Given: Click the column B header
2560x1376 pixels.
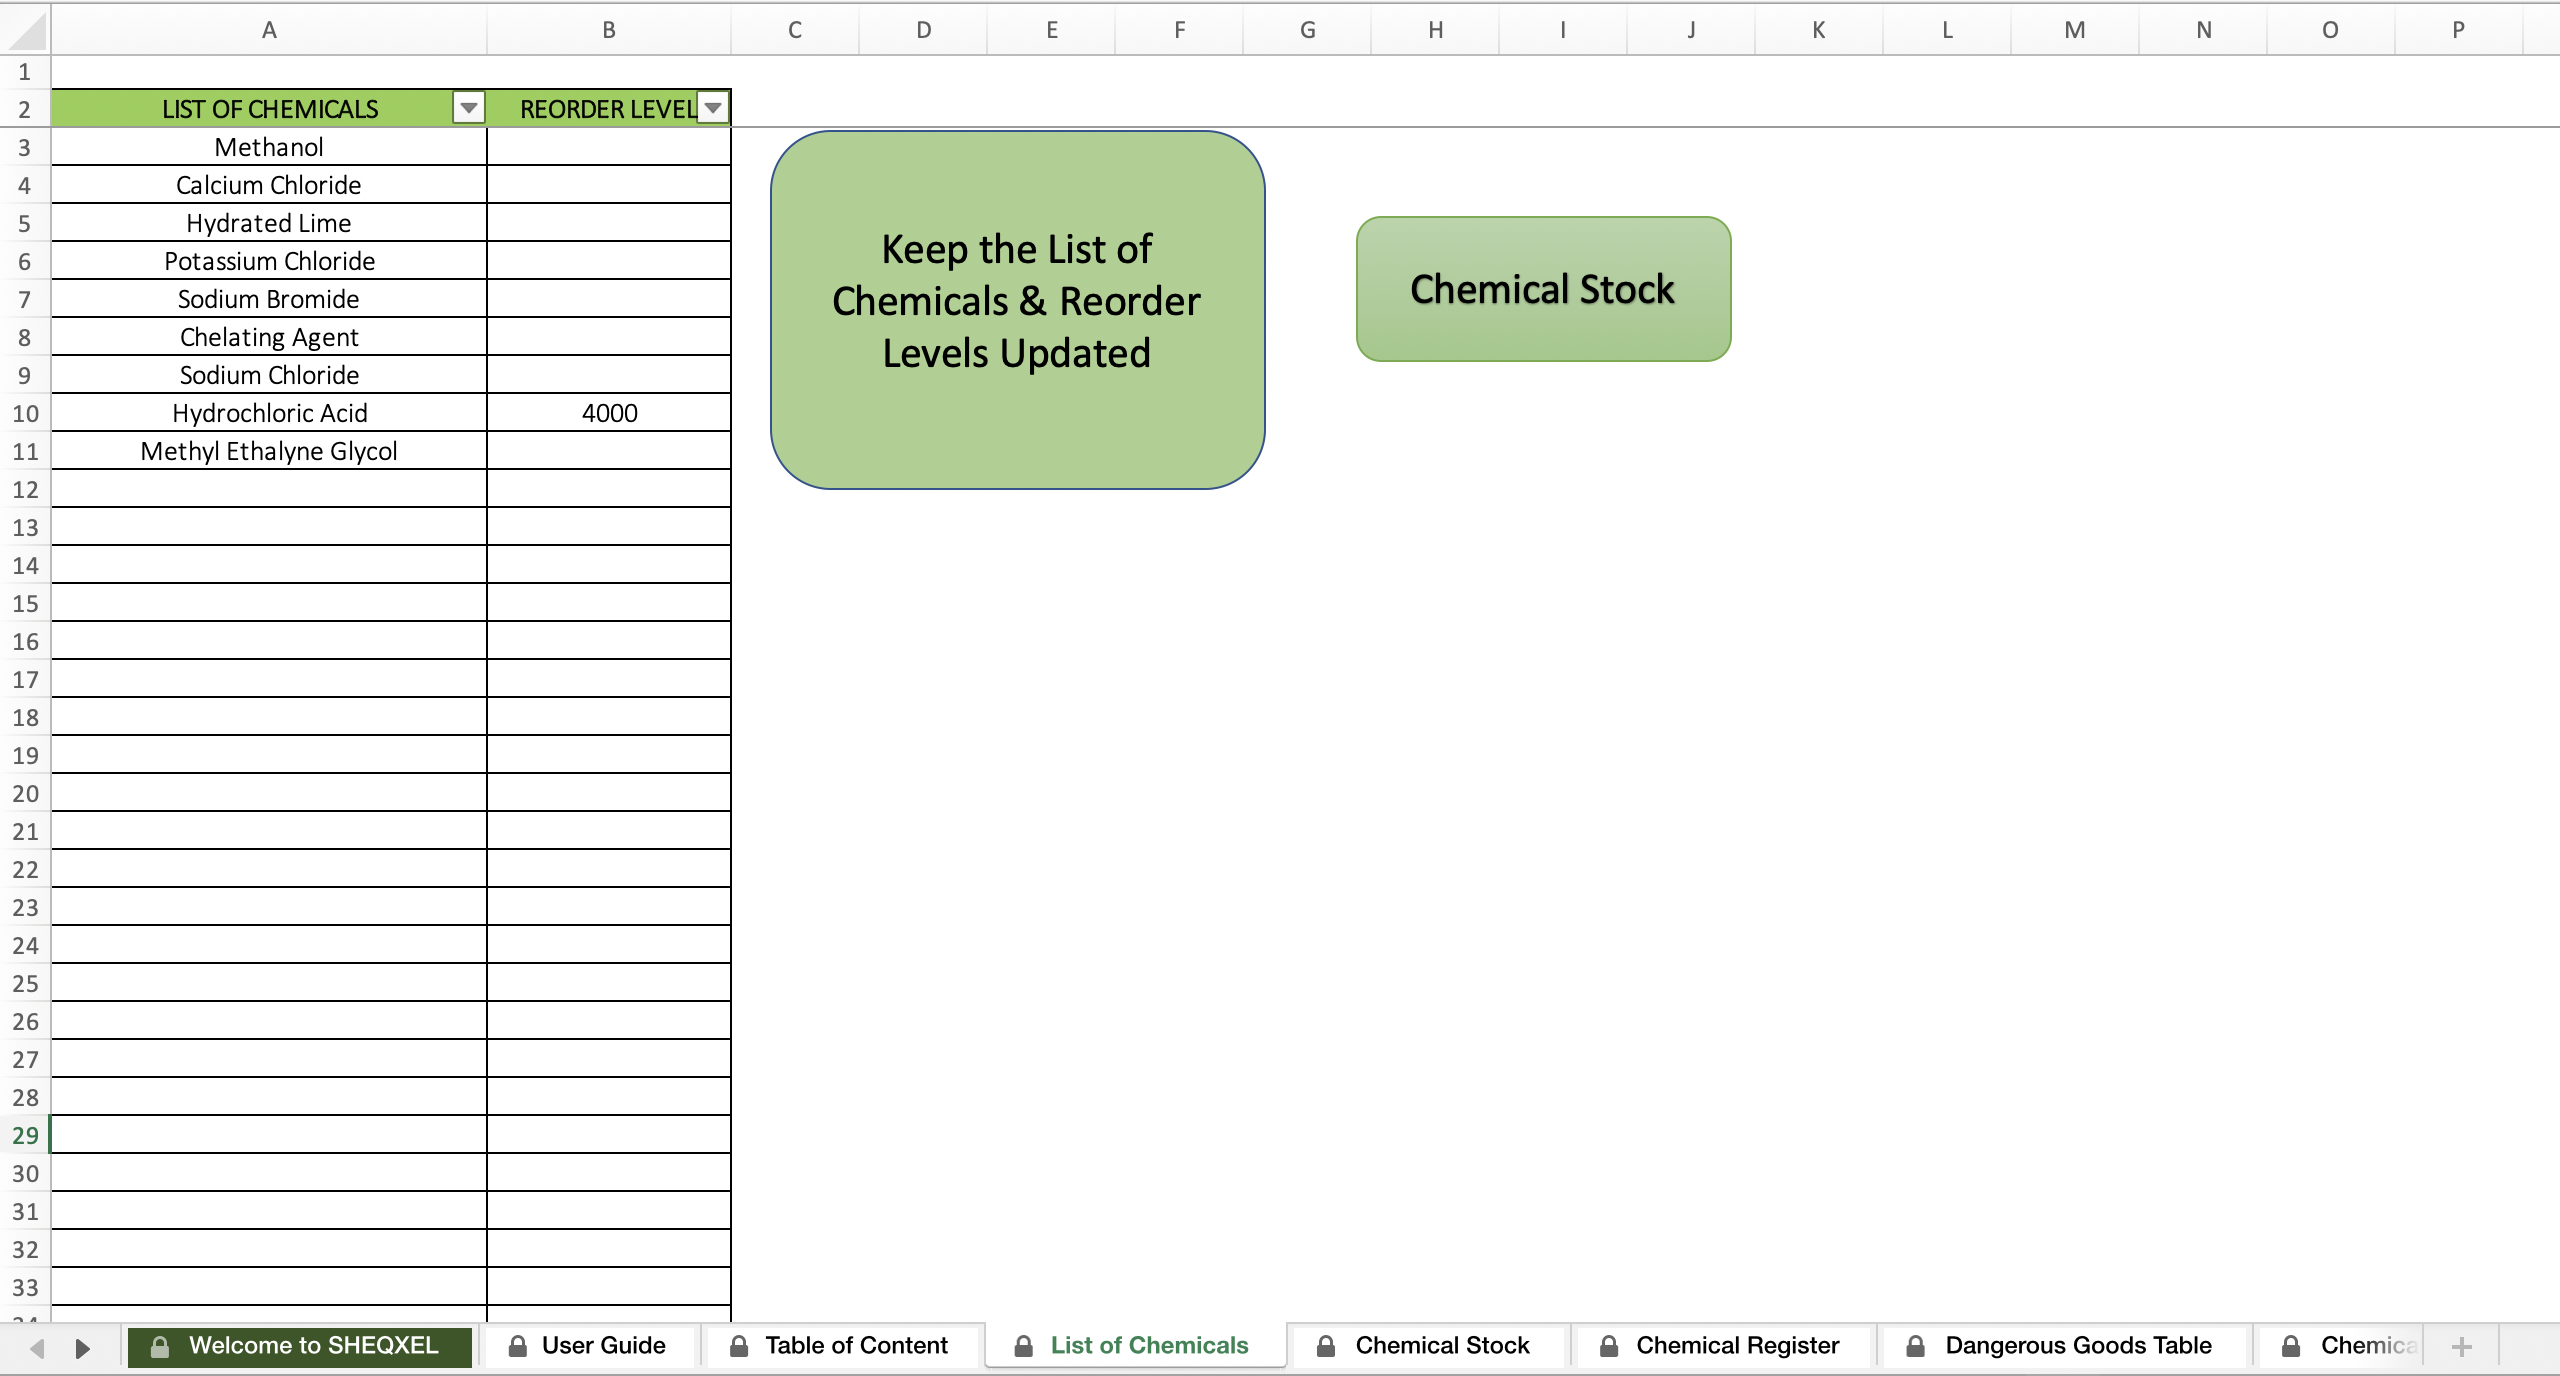Looking at the screenshot, I should (x=608, y=29).
